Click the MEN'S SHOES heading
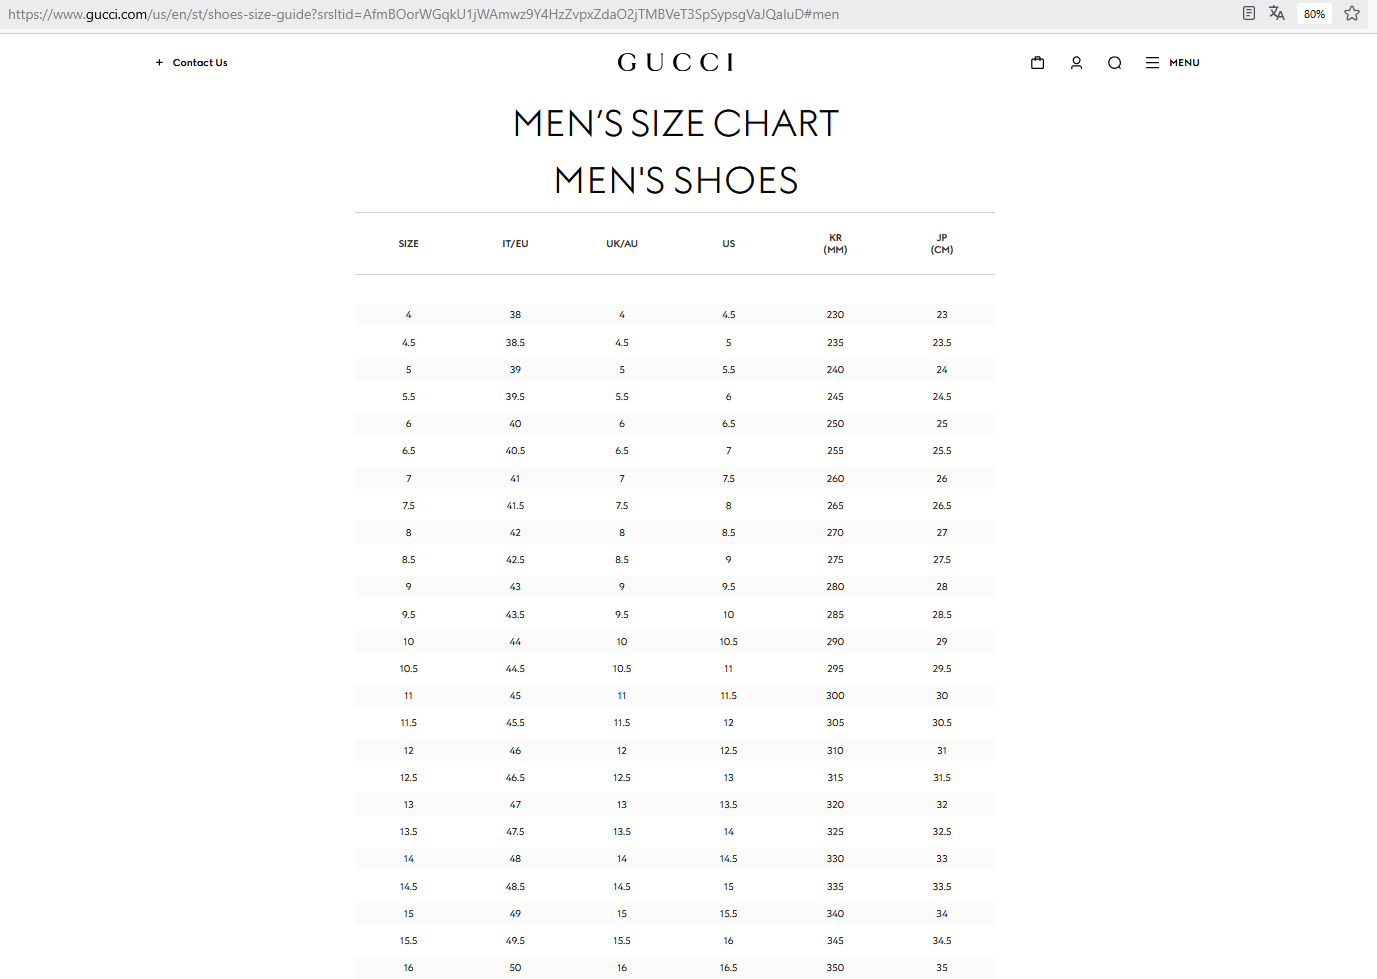The image size is (1377, 979). 675,180
